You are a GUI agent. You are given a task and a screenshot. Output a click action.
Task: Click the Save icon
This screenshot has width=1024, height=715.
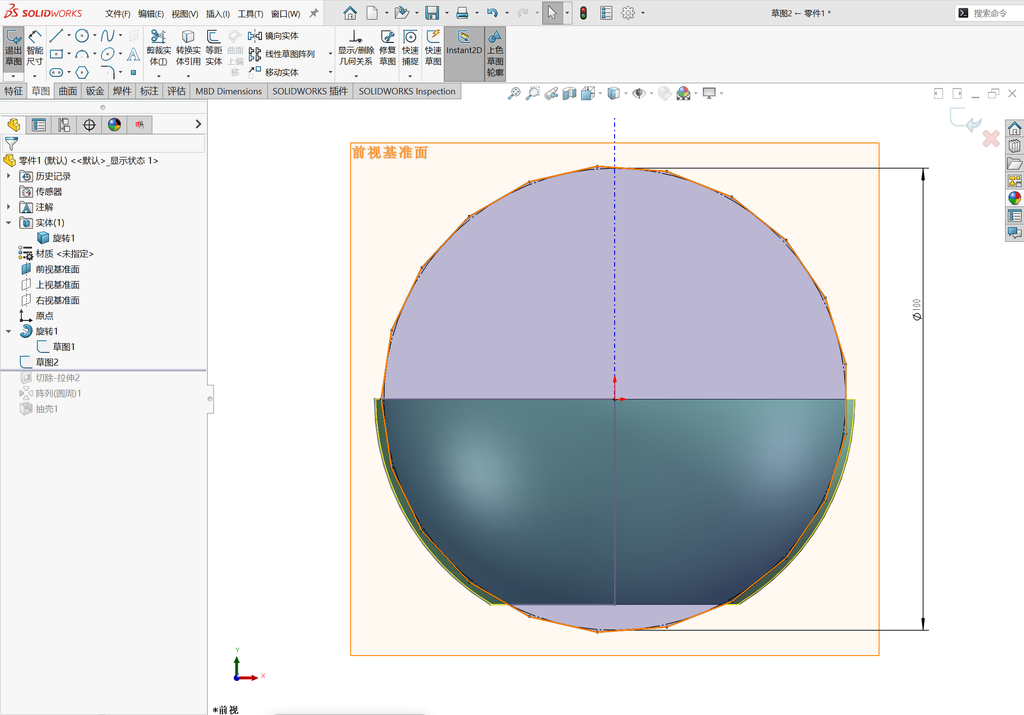(x=432, y=12)
